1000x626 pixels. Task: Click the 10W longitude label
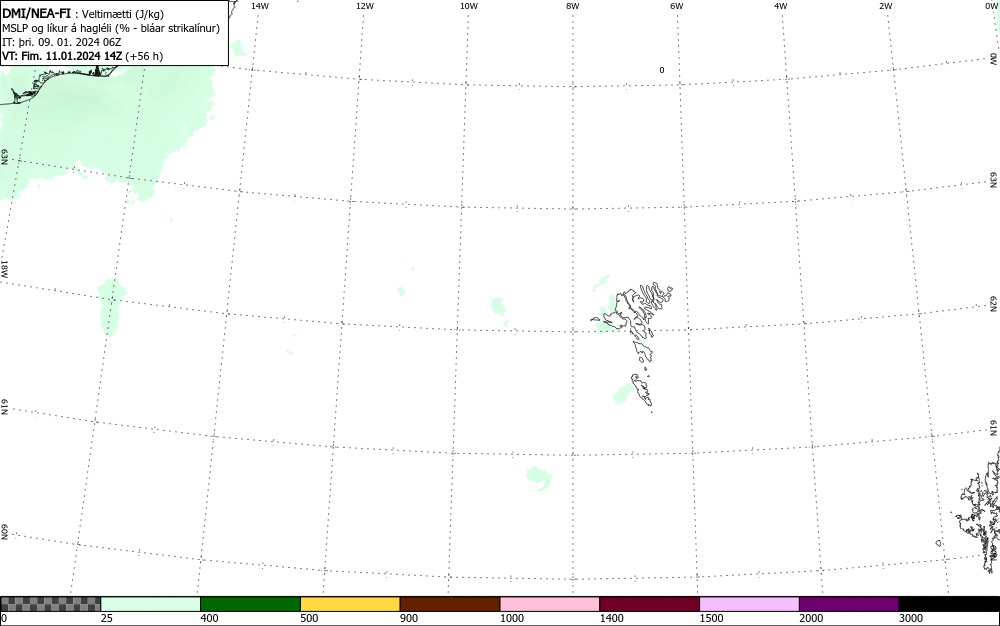[x=469, y=6]
